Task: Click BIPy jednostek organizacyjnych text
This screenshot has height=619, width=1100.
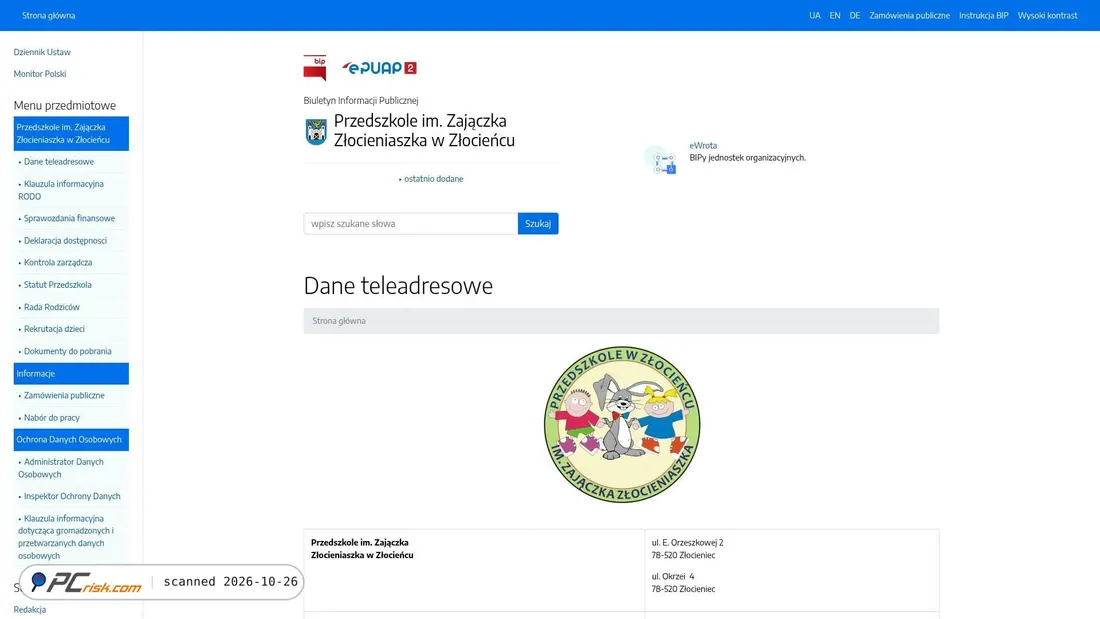Action: pos(747,158)
